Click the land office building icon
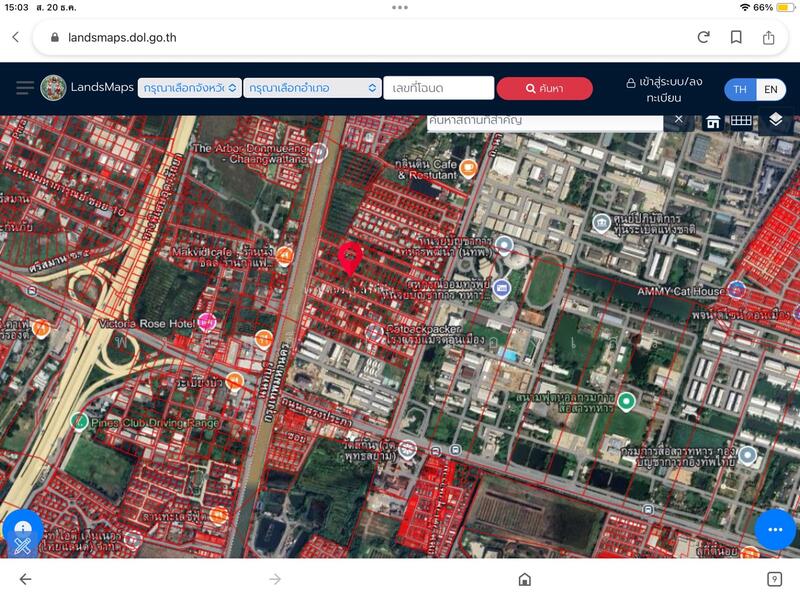The width and height of the screenshot is (800, 600). [713, 122]
